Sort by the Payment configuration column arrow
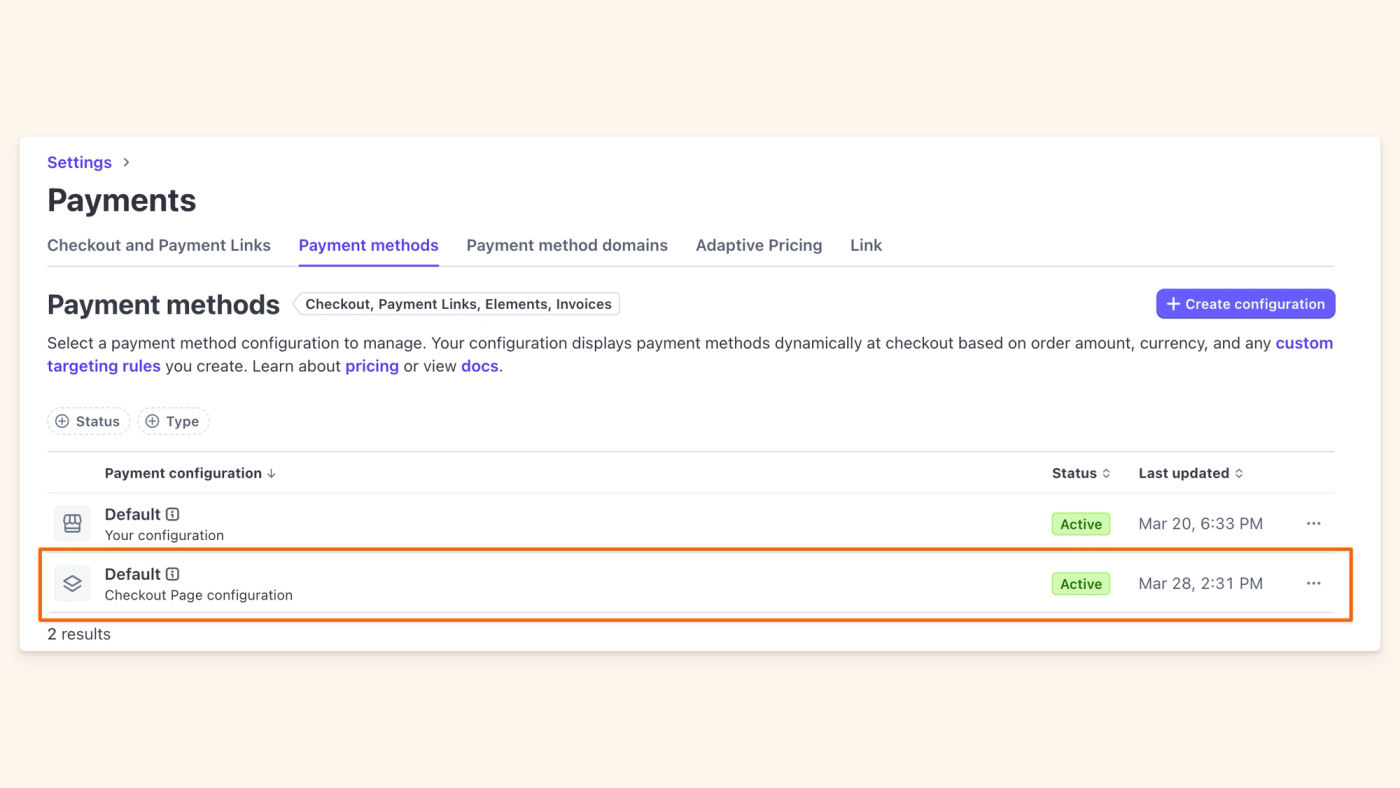 pyautogui.click(x=271, y=474)
